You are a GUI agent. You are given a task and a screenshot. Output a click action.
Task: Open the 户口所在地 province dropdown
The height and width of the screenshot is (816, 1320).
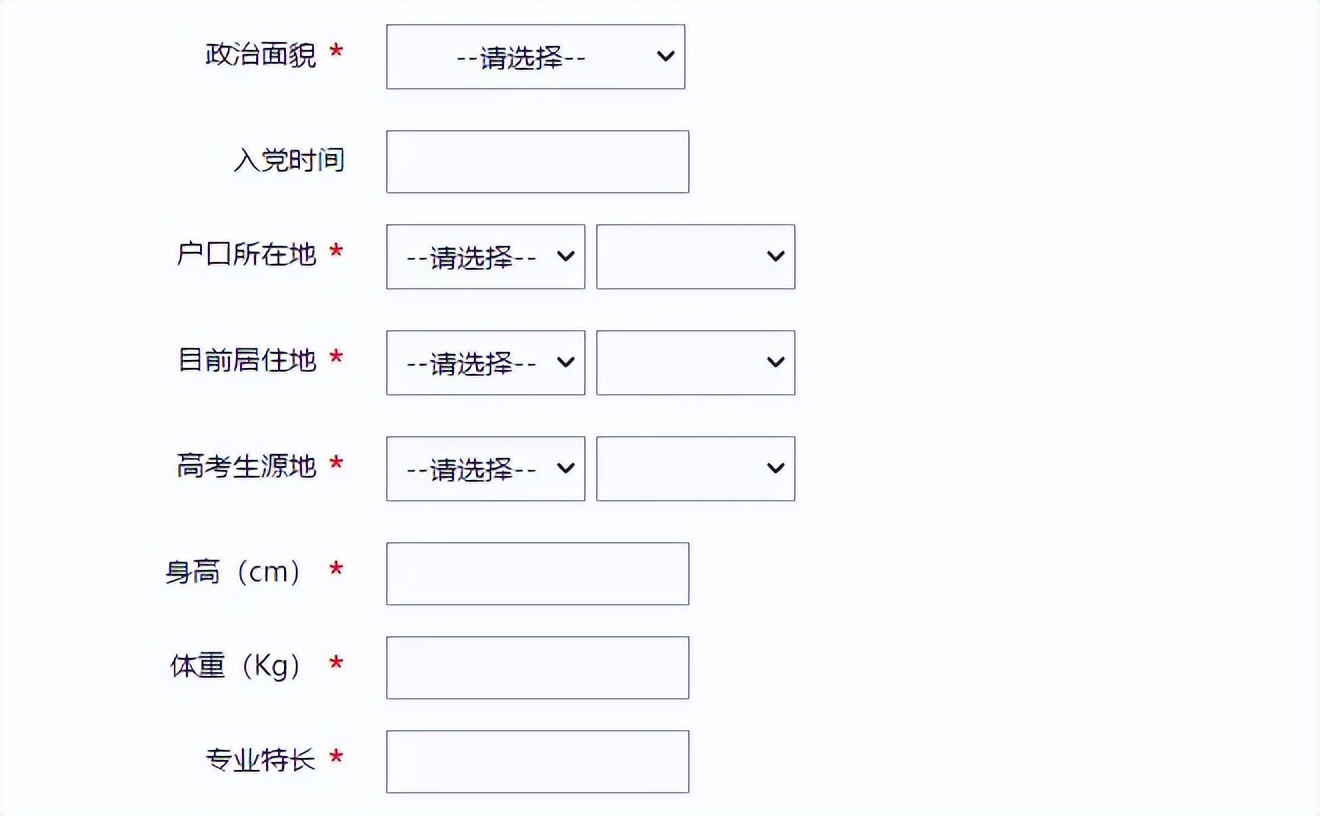click(x=485, y=257)
